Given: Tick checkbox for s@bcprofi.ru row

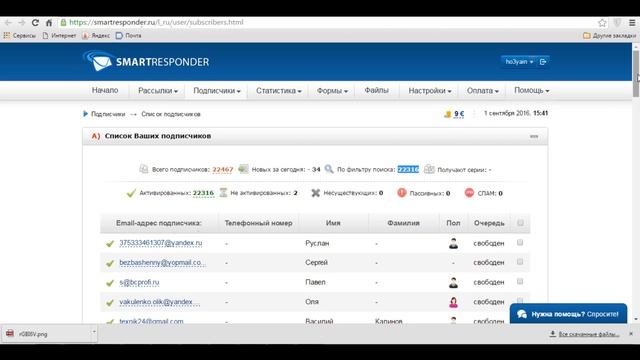Looking at the screenshot, I should [520, 282].
